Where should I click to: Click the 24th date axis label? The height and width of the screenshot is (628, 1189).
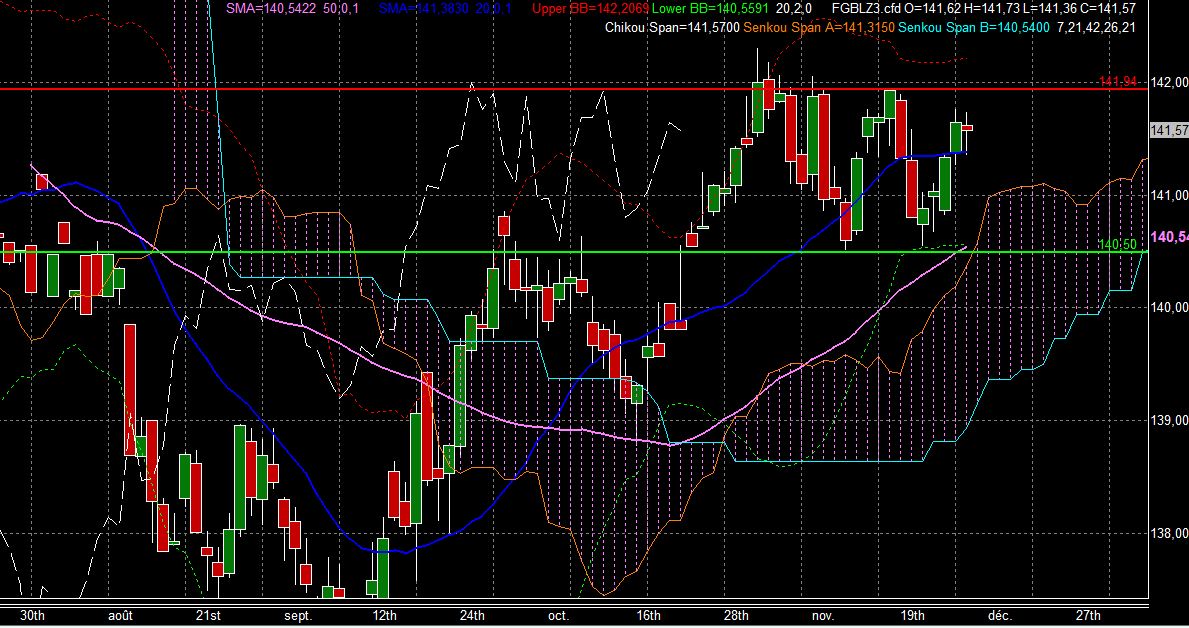472,615
